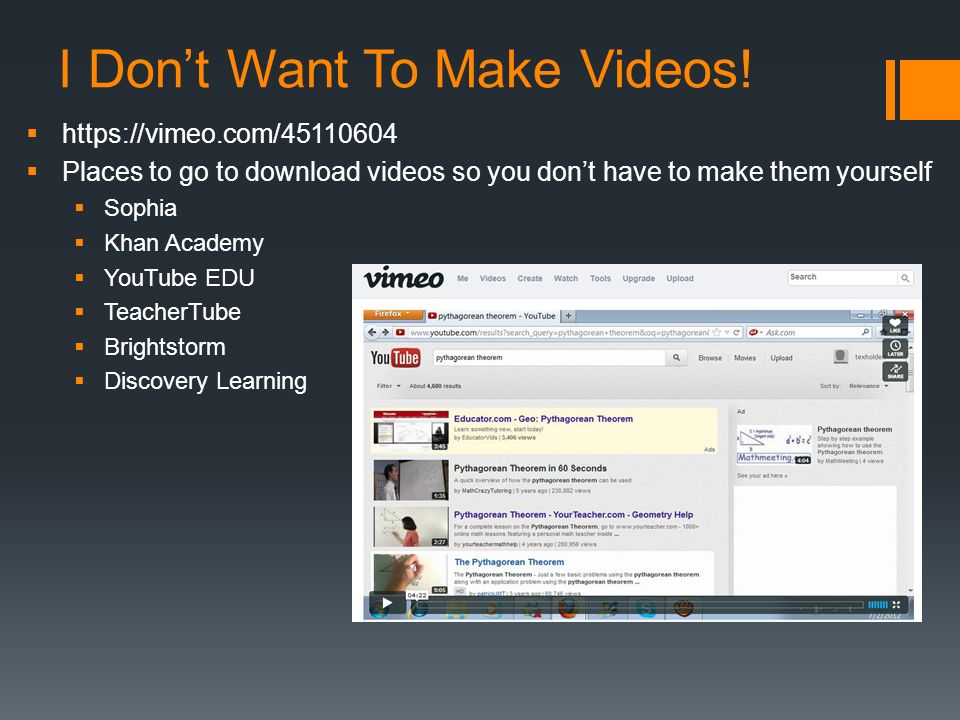Viewport: 960px width, 720px height.
Task: Click the Upgrade link on Vimeo
Action: point(639,278)
